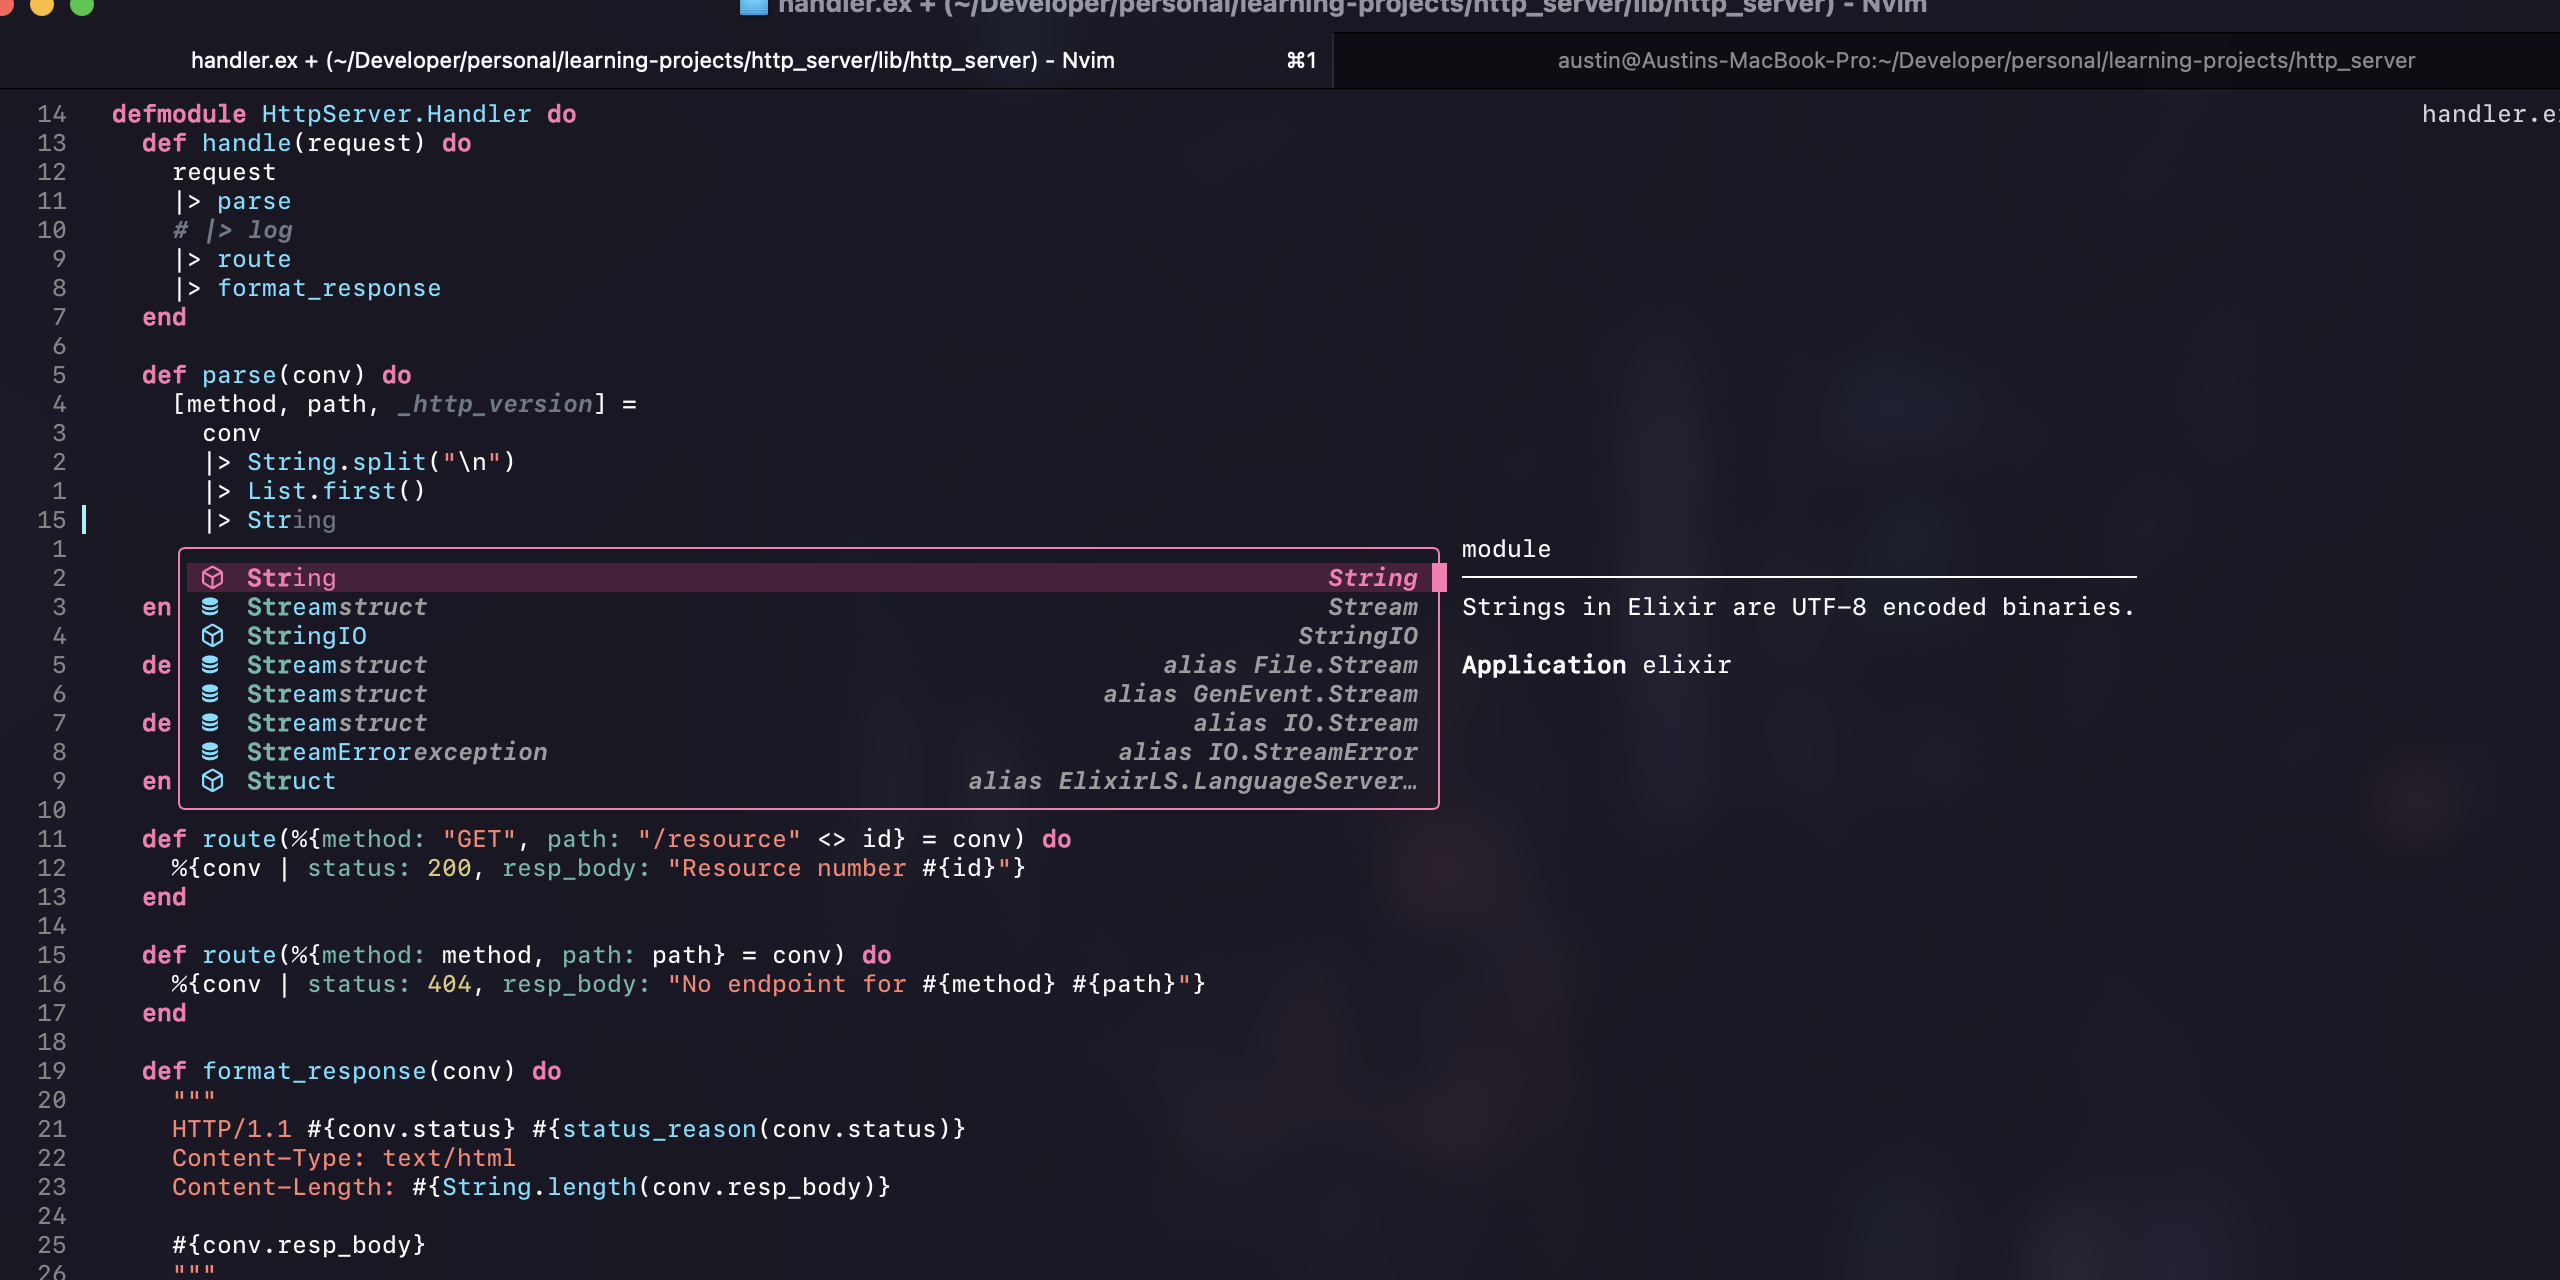Click the yellow minimize window button
The height and width of the screenshot is (1280, 2560).
(42, 6)
